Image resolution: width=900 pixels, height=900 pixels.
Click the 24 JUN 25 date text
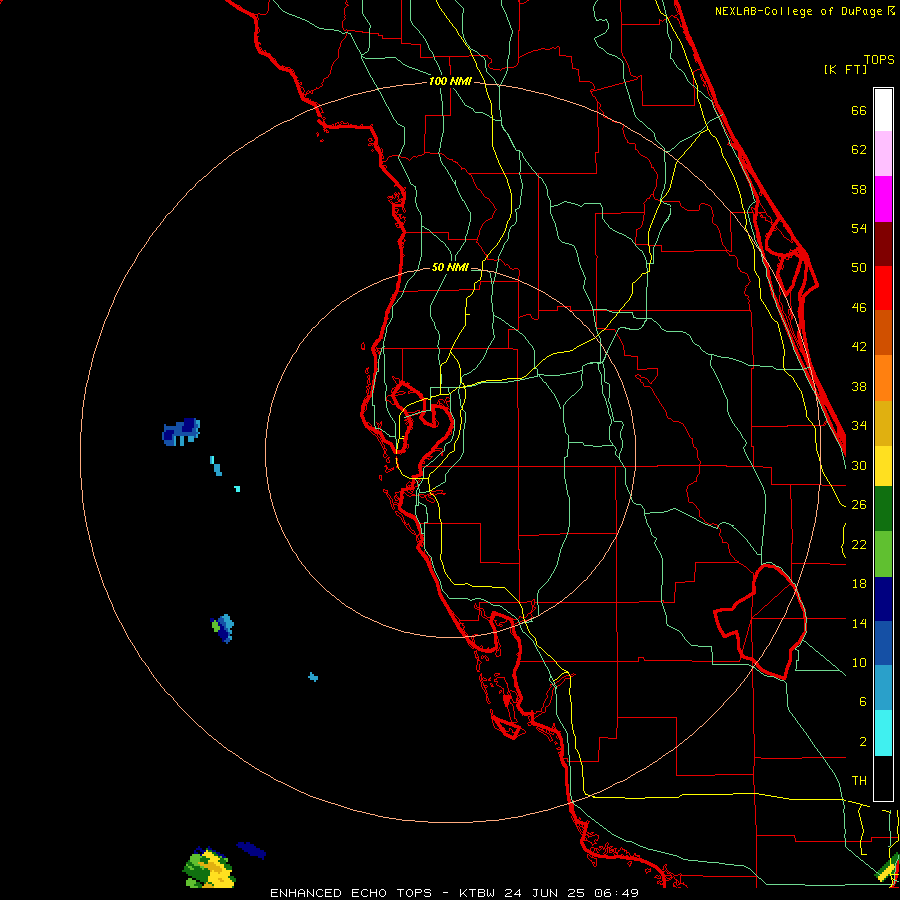544,893
